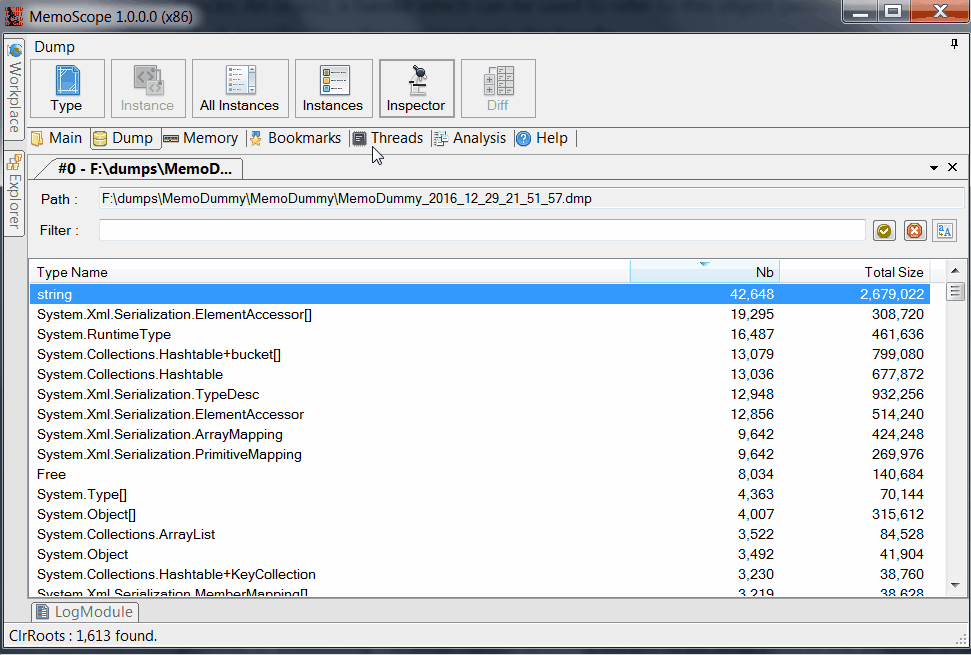Viewport: 971px width, 655px height.
Task: Select the System.RuntimeType row
Action: point(480,334)
